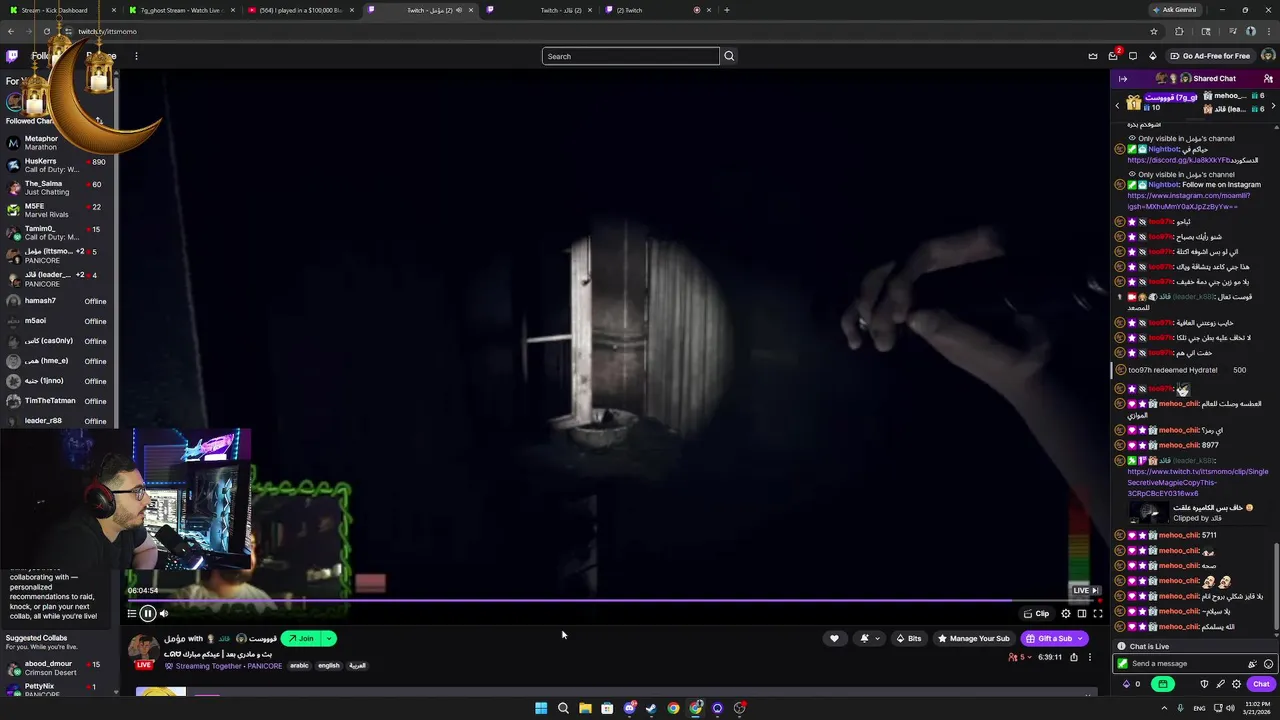Screen dimensions: 1280x720
Task: Click the search magnifier button
Action: (x=729, y=56)
